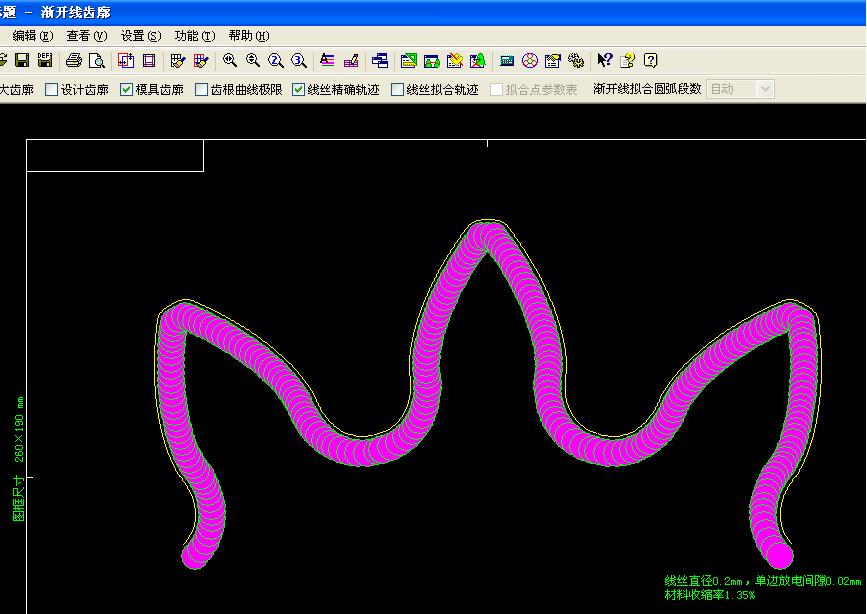Click the Print icon
Viewport: 867px width, 614px height.
pos(74,60)
